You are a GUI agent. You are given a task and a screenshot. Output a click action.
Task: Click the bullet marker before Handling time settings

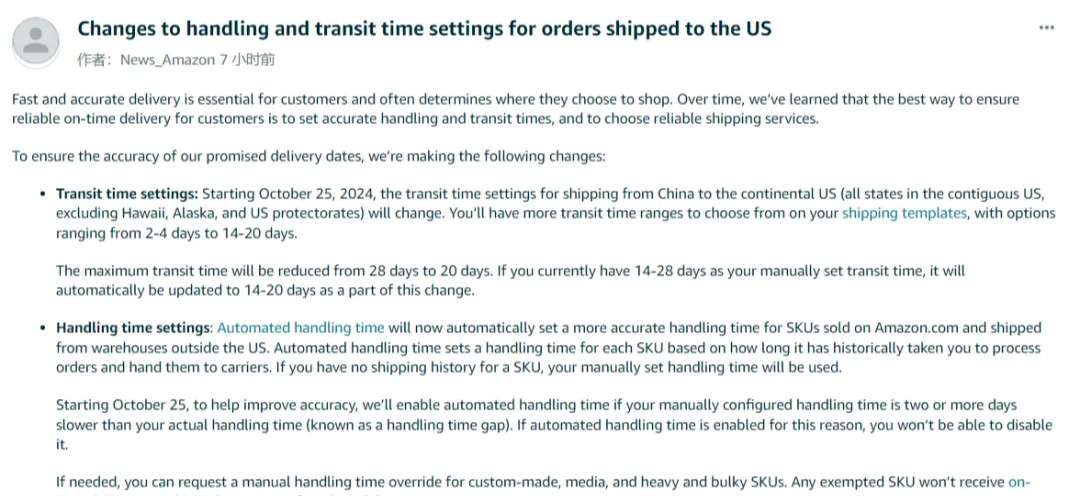pos(43,329)
